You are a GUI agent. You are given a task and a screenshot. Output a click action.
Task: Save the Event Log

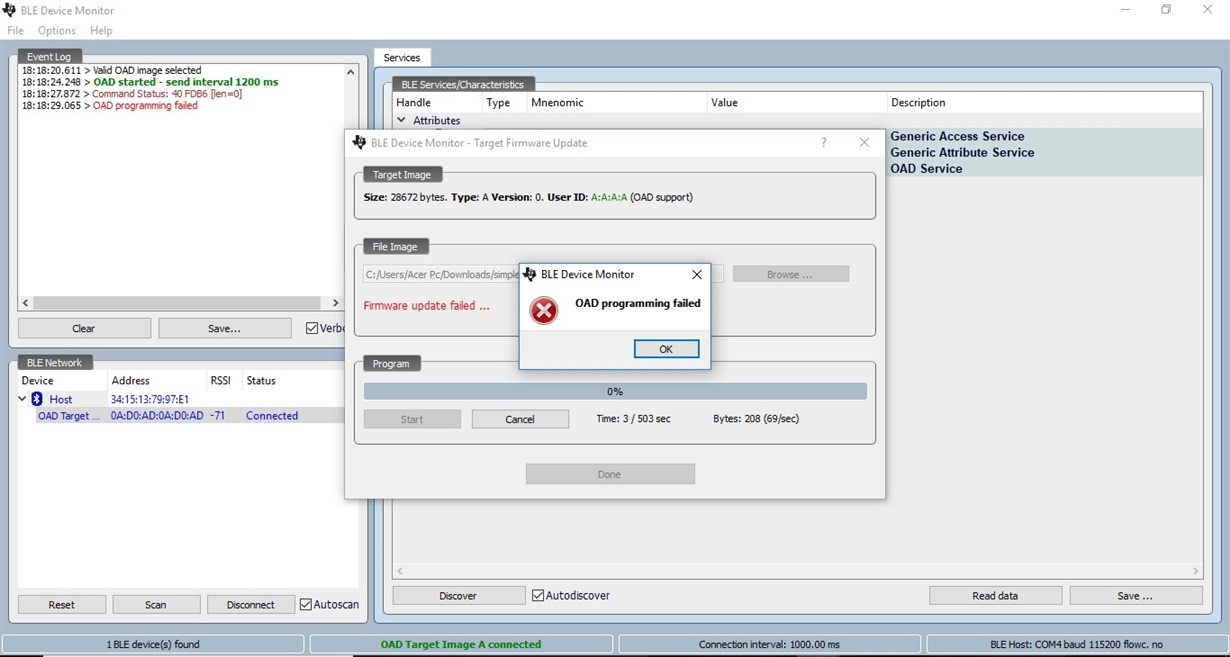click(224, 328)
